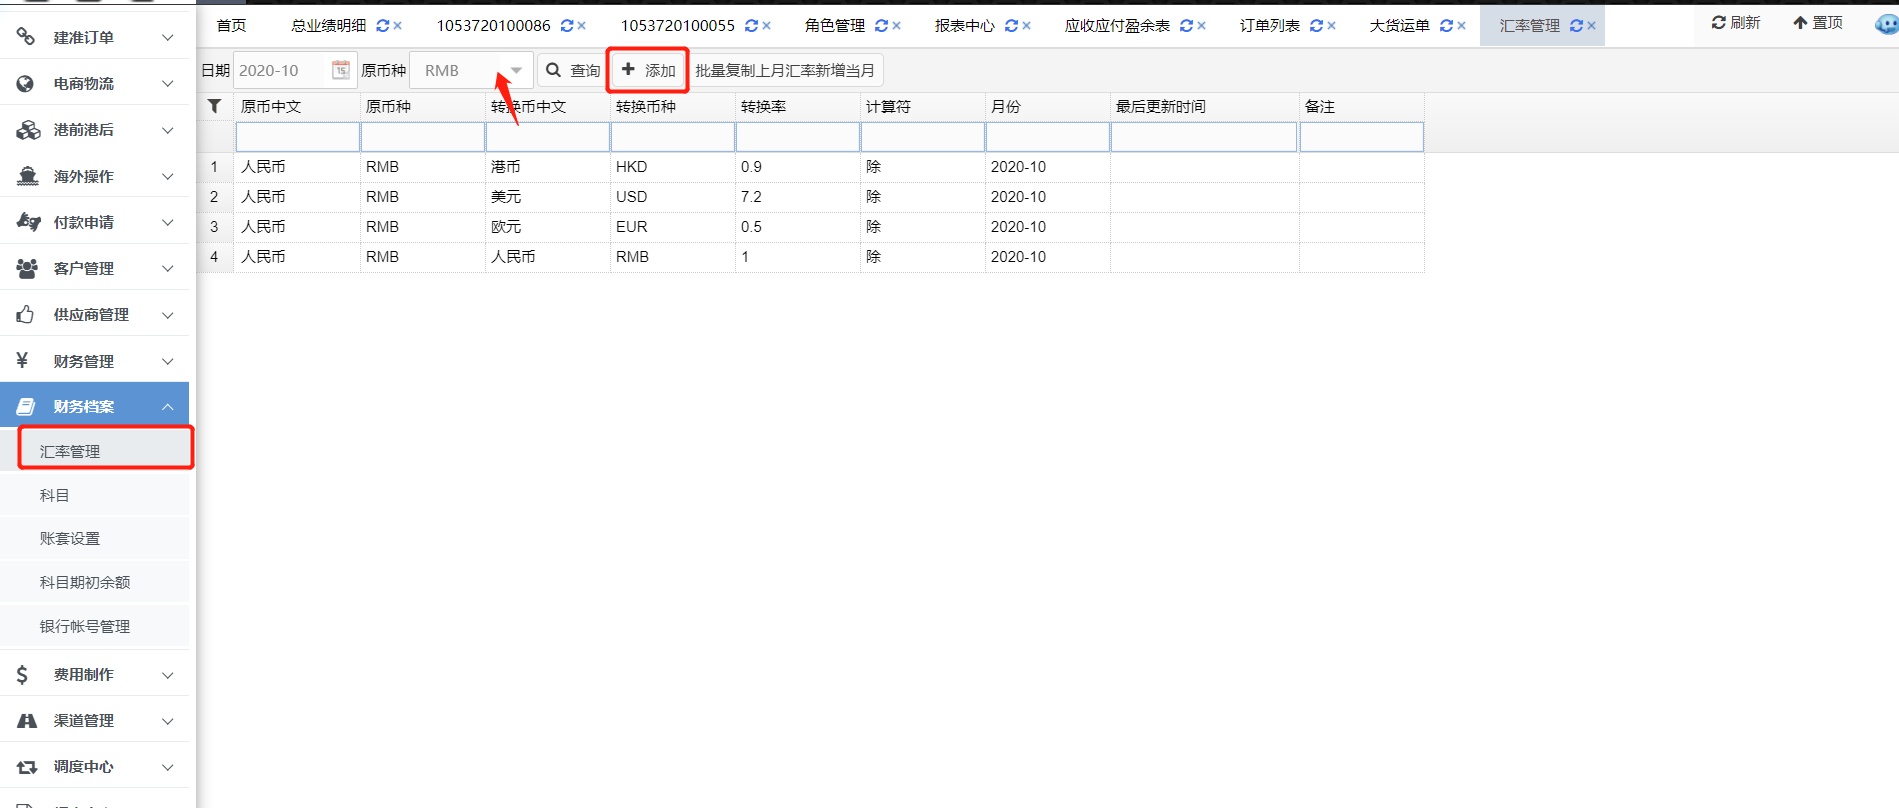
Task: Reload the 大货运单 tab
Action: click(1446, 25)
